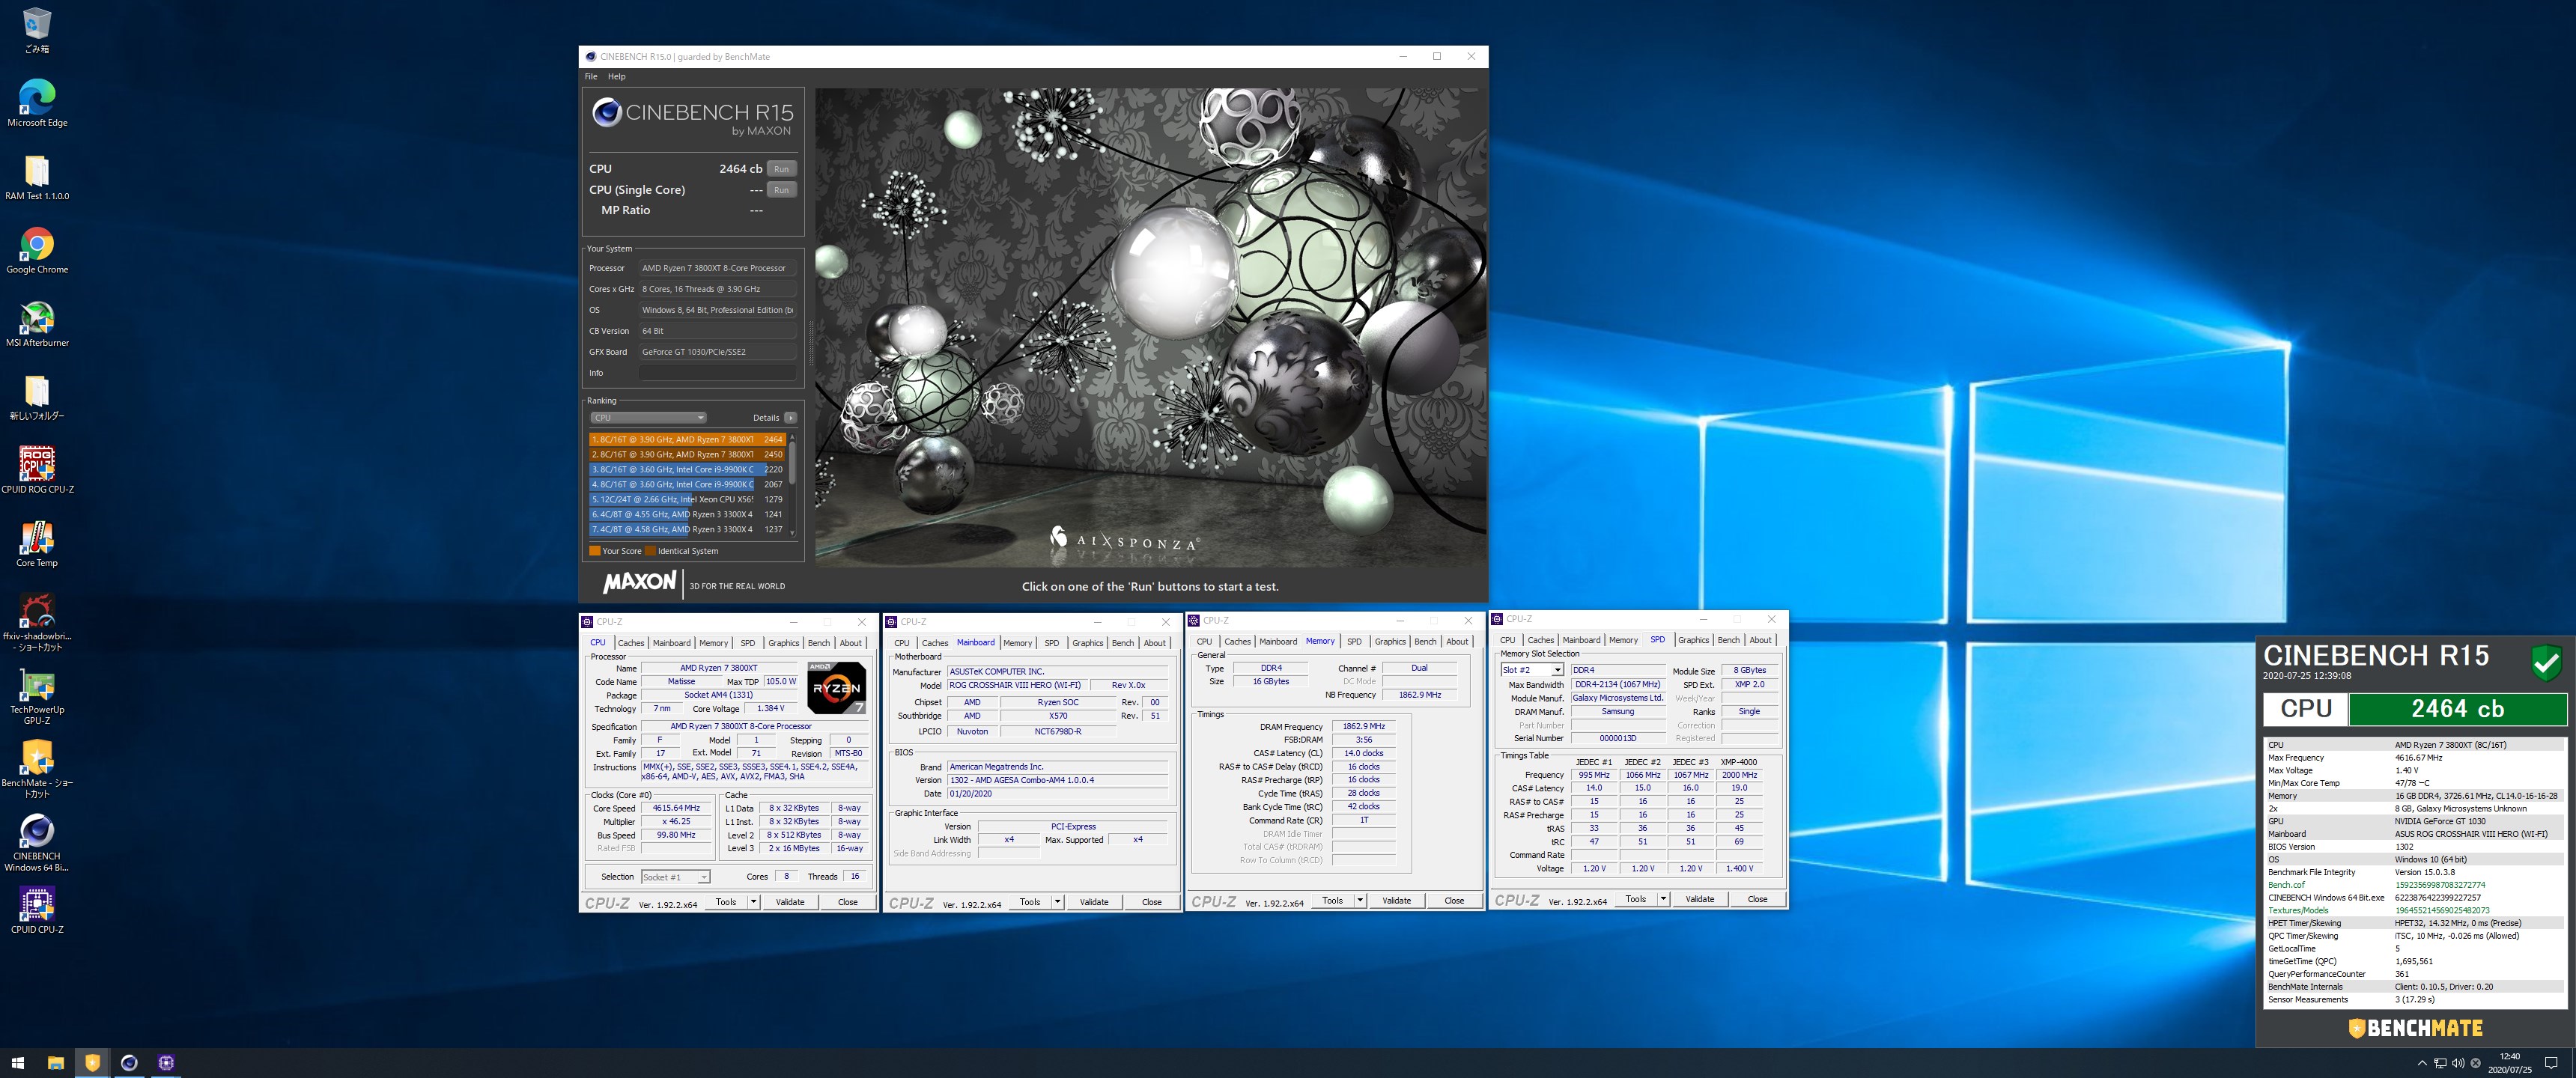Launch CPUID CPU-Z desktop icon
The width and height of the screenshot is (2576, 1078).
(37, 910)
